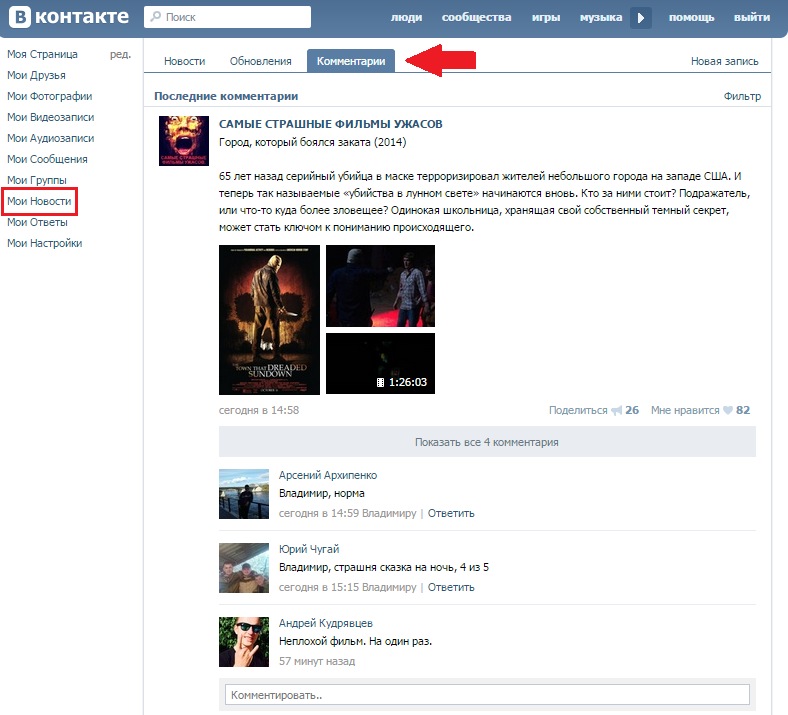The height and width of the screenshot is (715, 788).
Task: Open Мои Видеозаписи
Action: pyautogui.click(x=50, y=117)
